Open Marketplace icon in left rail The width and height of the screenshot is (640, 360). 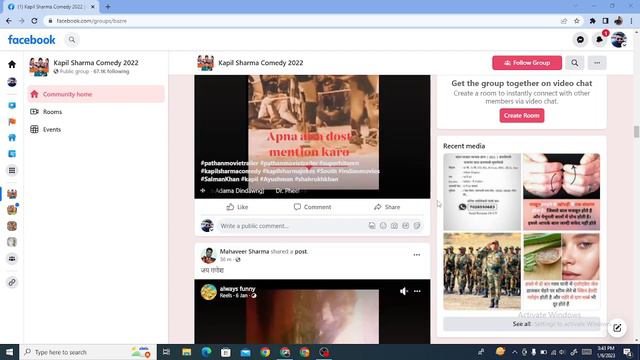[12, 138]
